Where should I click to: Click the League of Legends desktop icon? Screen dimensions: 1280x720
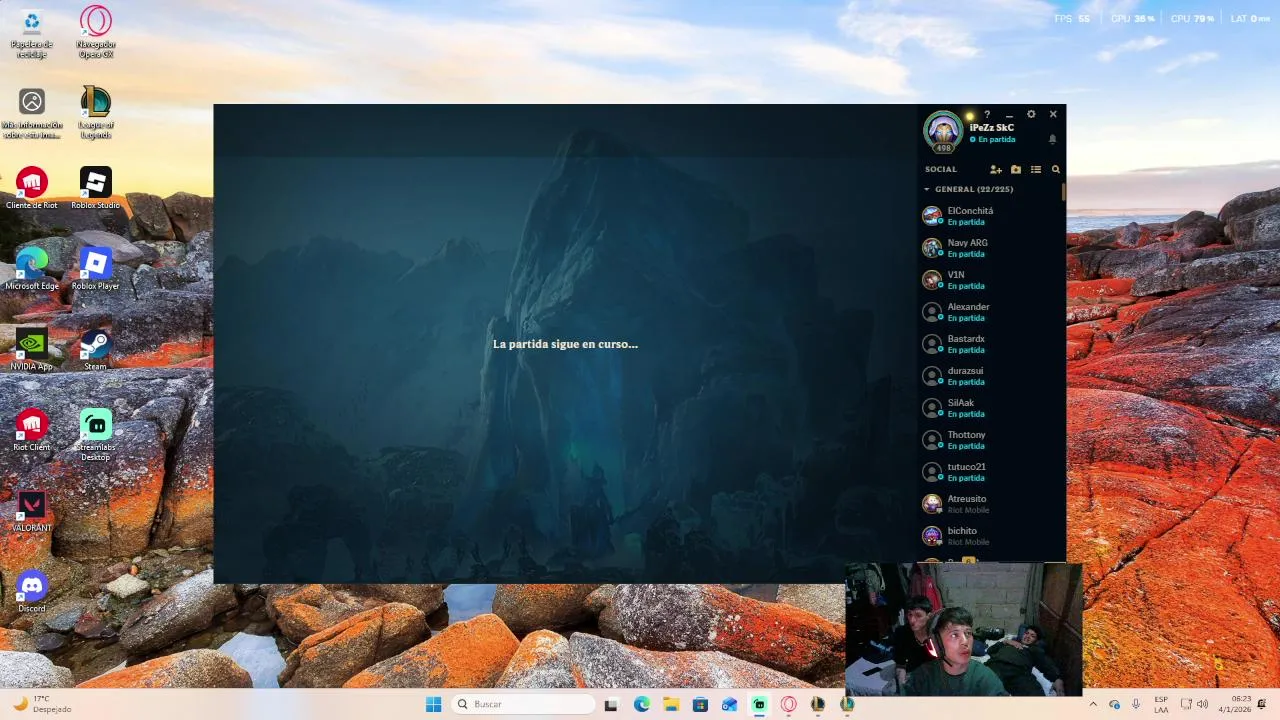click(x=95, y=113)
